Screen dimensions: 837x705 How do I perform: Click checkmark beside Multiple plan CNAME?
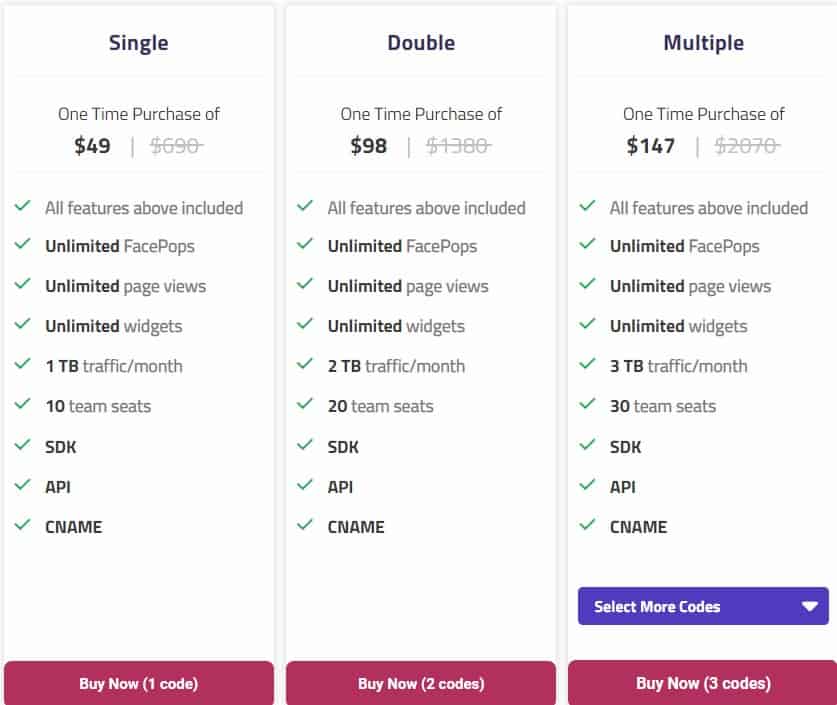pyautogui.click(x=588, y=525)
